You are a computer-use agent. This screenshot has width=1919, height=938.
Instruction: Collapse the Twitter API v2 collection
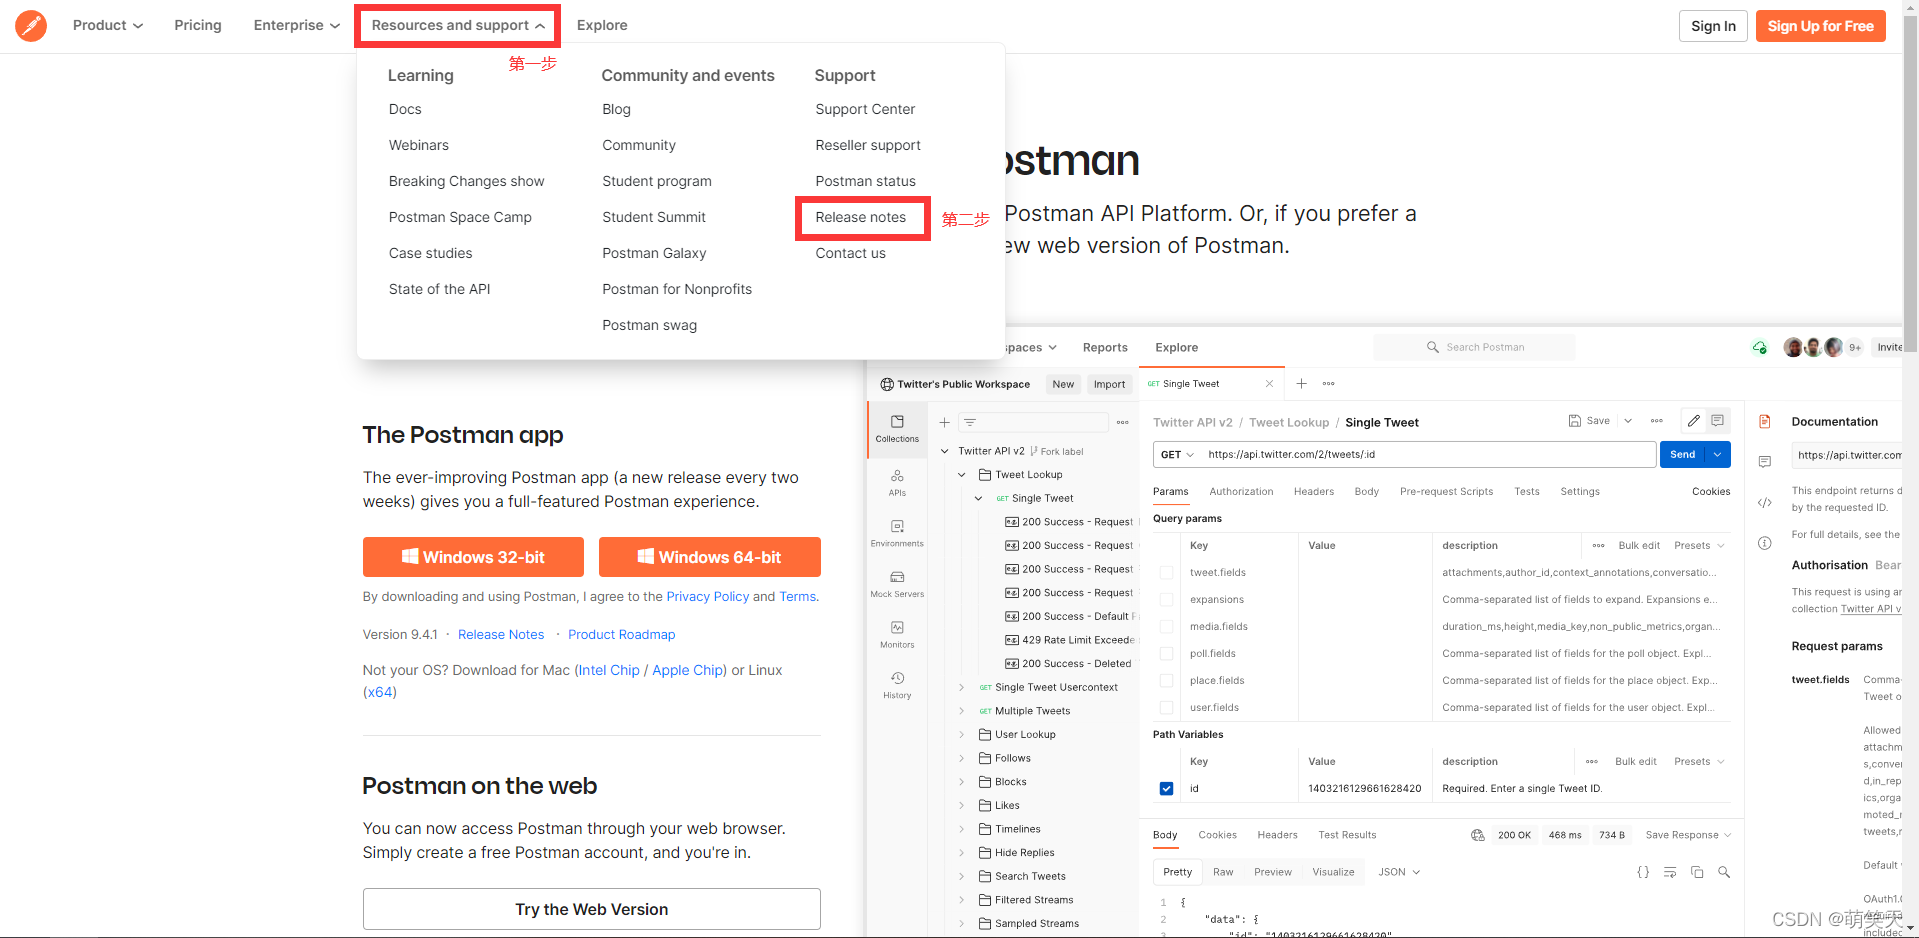pyautogui.click(x=944, y=452)
